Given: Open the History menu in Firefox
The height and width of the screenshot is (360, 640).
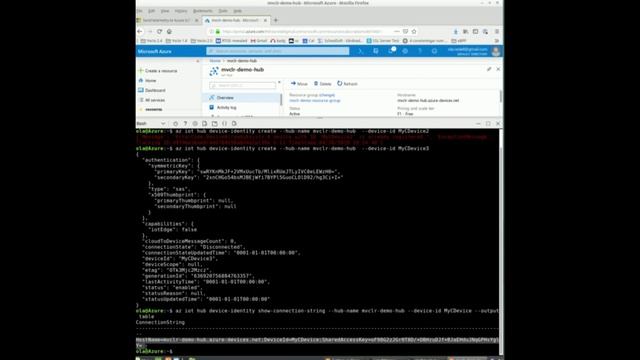Looking at the screenshot, I should pos(181,11).
